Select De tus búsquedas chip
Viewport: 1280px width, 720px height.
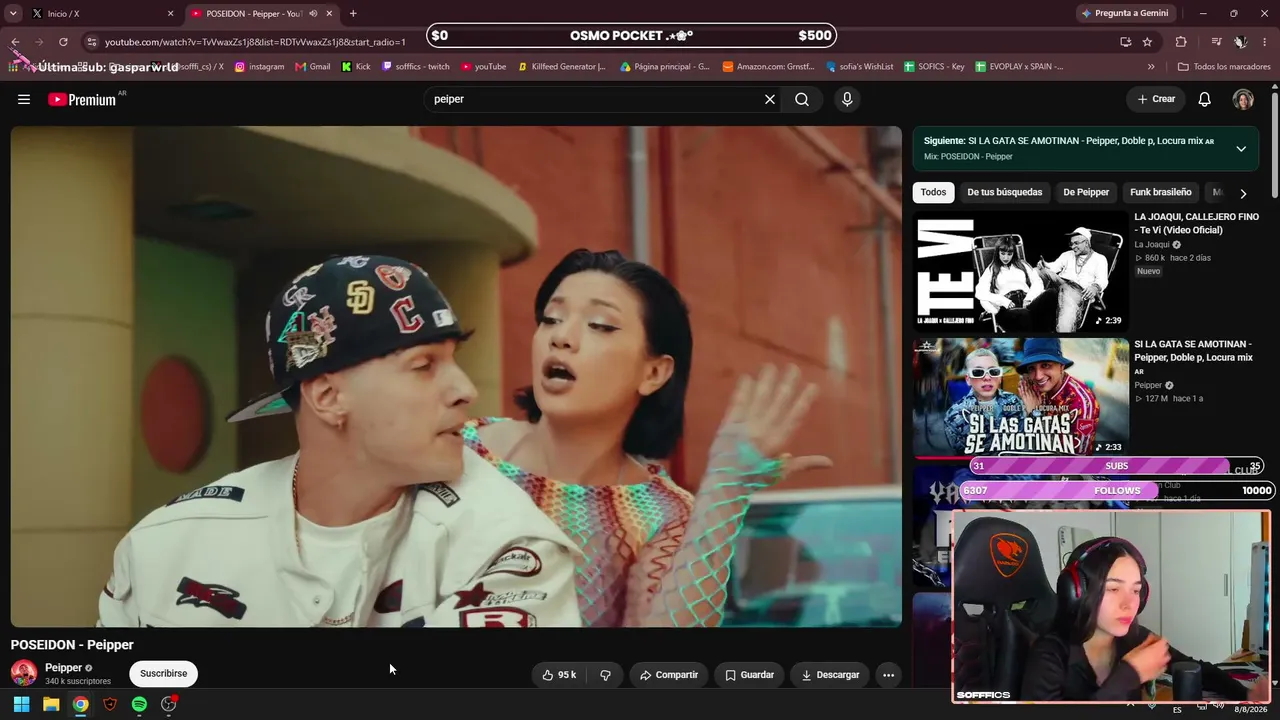click(1004, 192)
